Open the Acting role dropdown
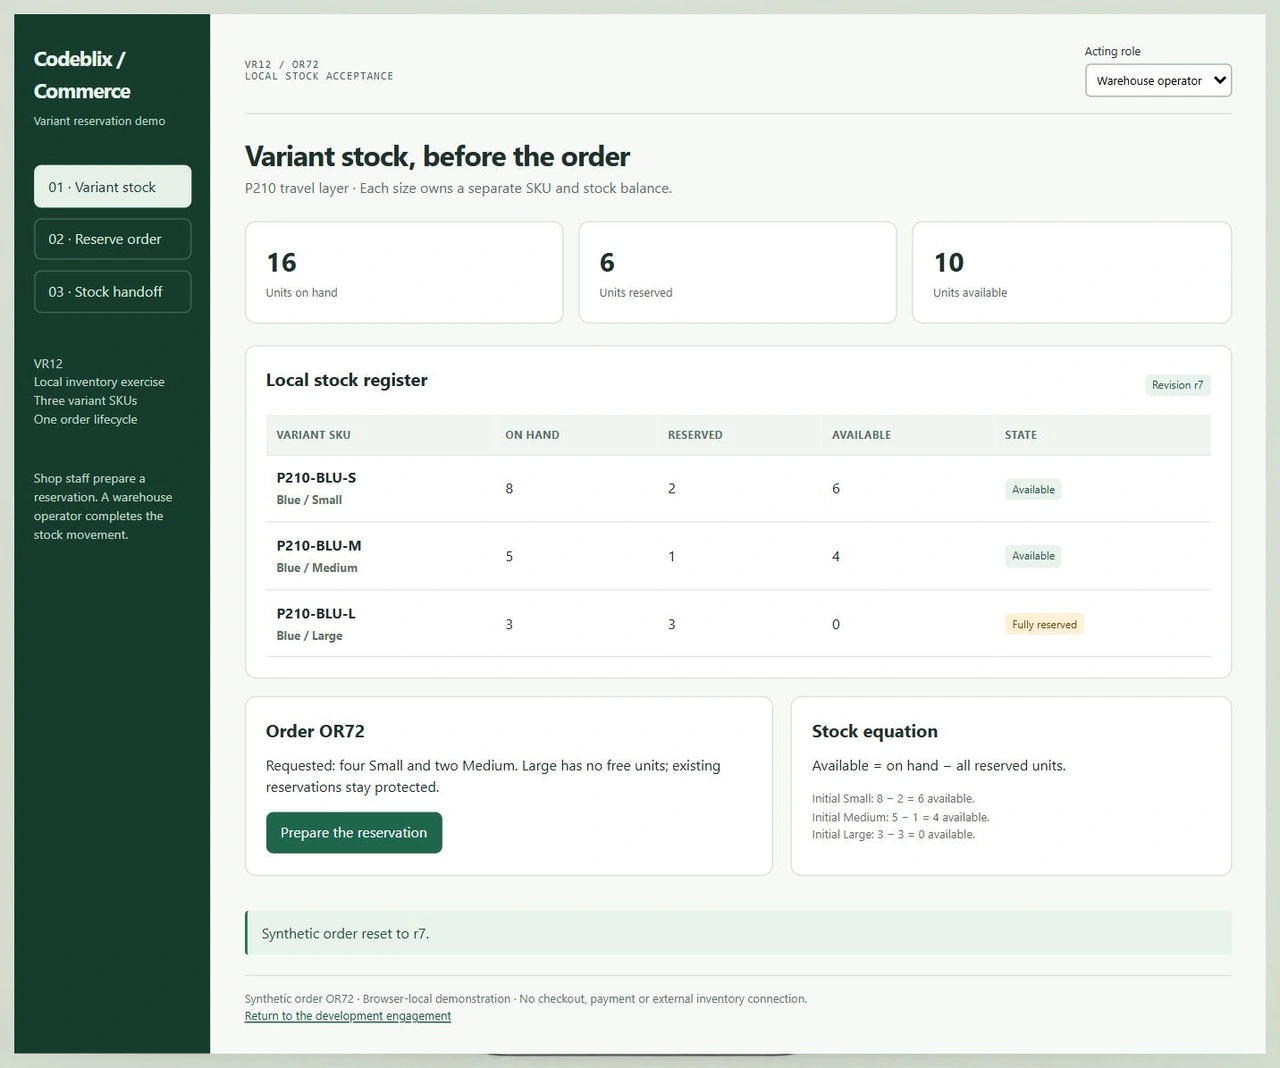The image size is (1280, 1068). click(x=1158, y=81)
